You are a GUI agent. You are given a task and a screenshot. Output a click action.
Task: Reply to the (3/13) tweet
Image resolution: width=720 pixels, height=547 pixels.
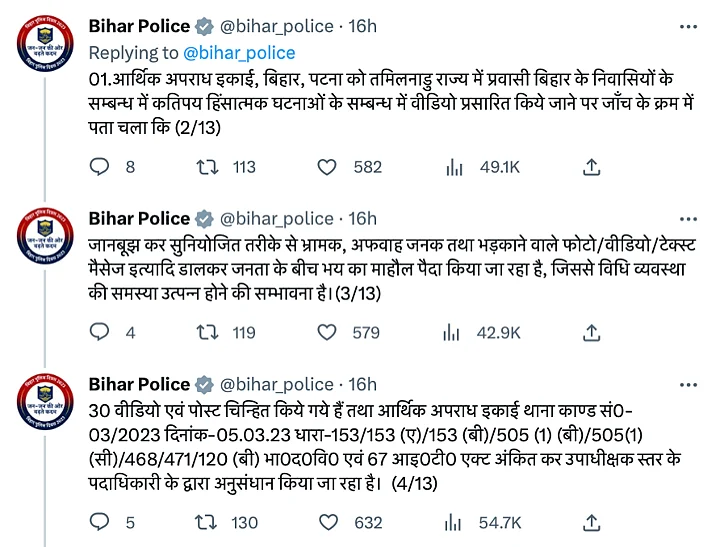point(100,333)
